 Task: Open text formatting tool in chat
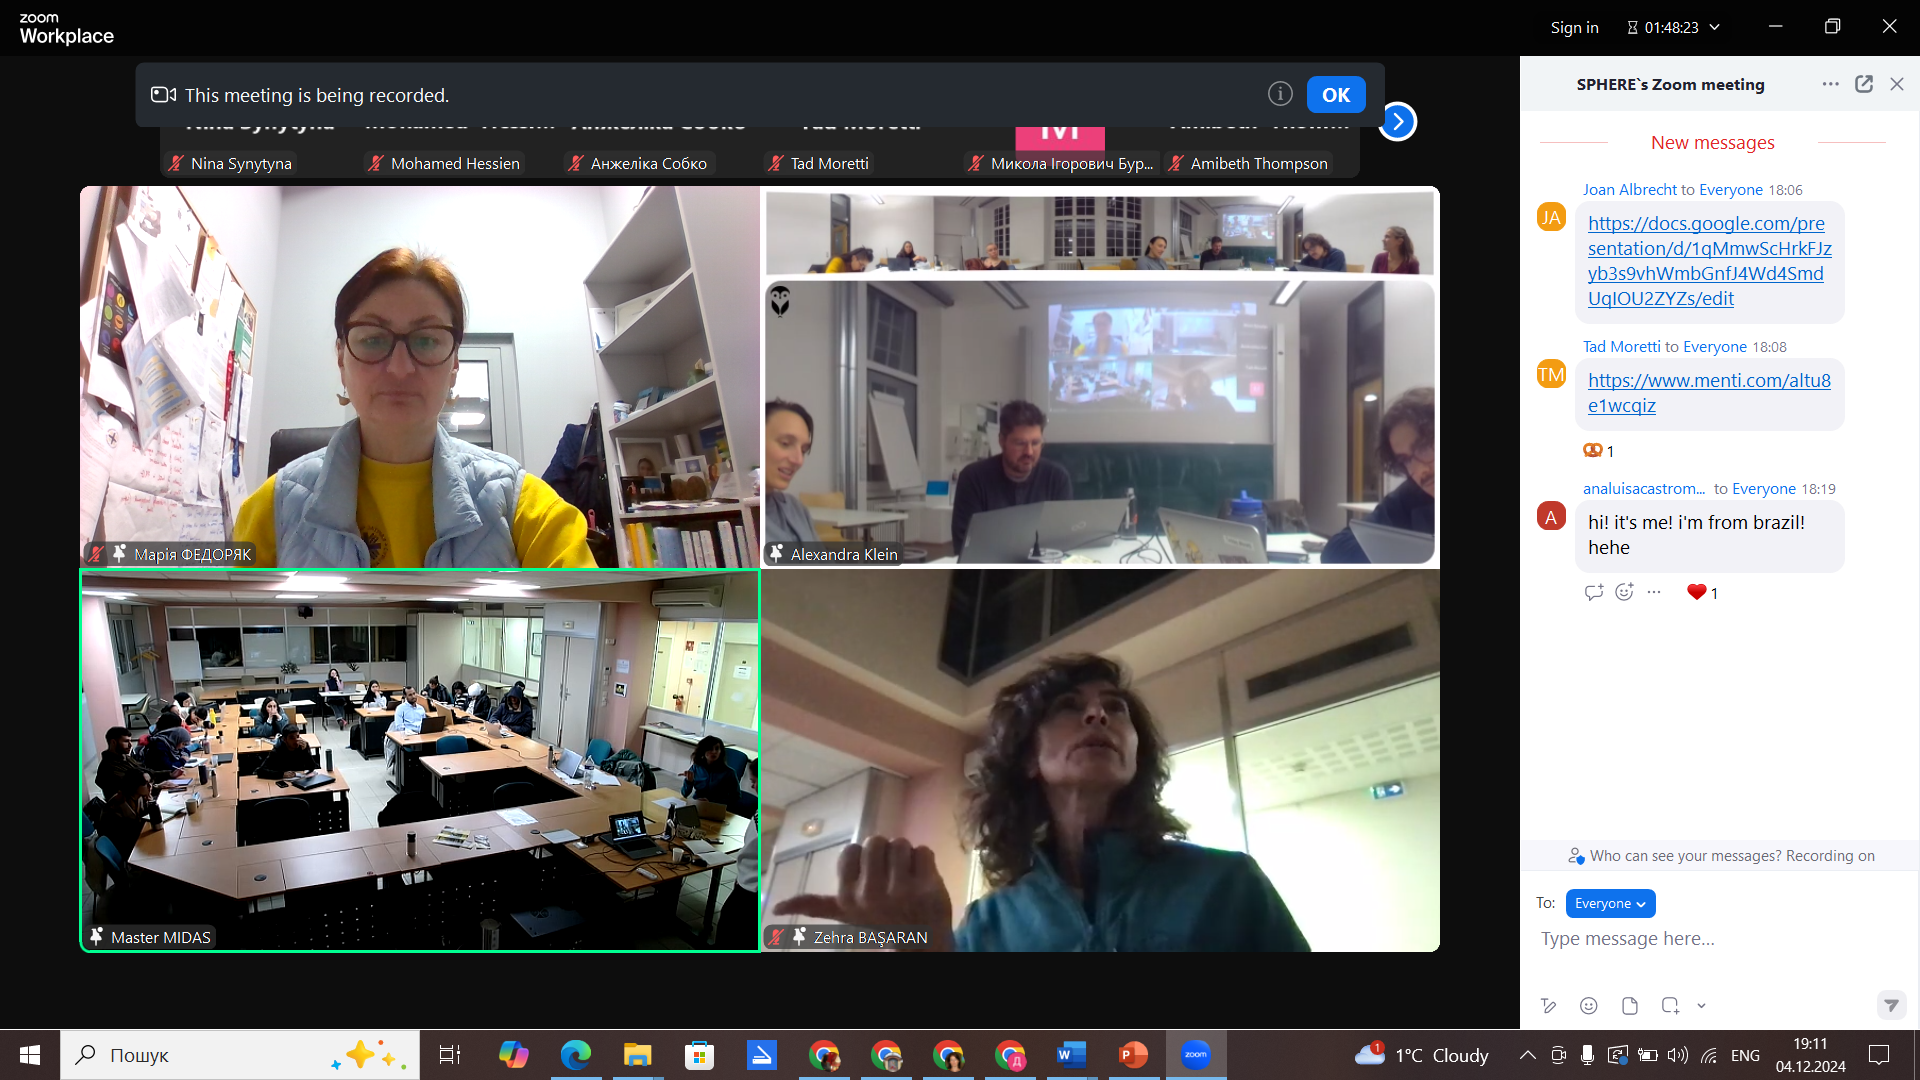pos(1549,1006)
